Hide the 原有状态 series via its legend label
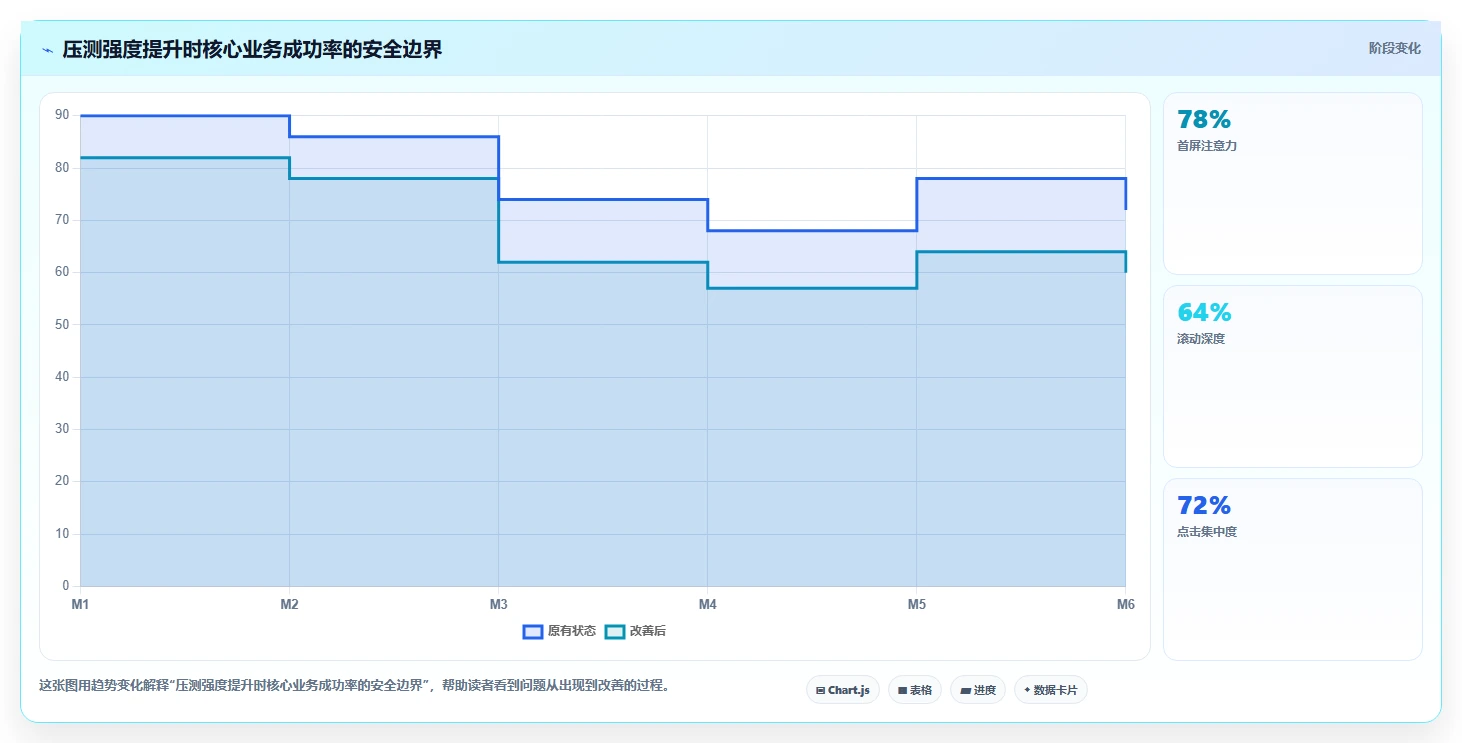The image size is (1462, 743). (572, 631)
